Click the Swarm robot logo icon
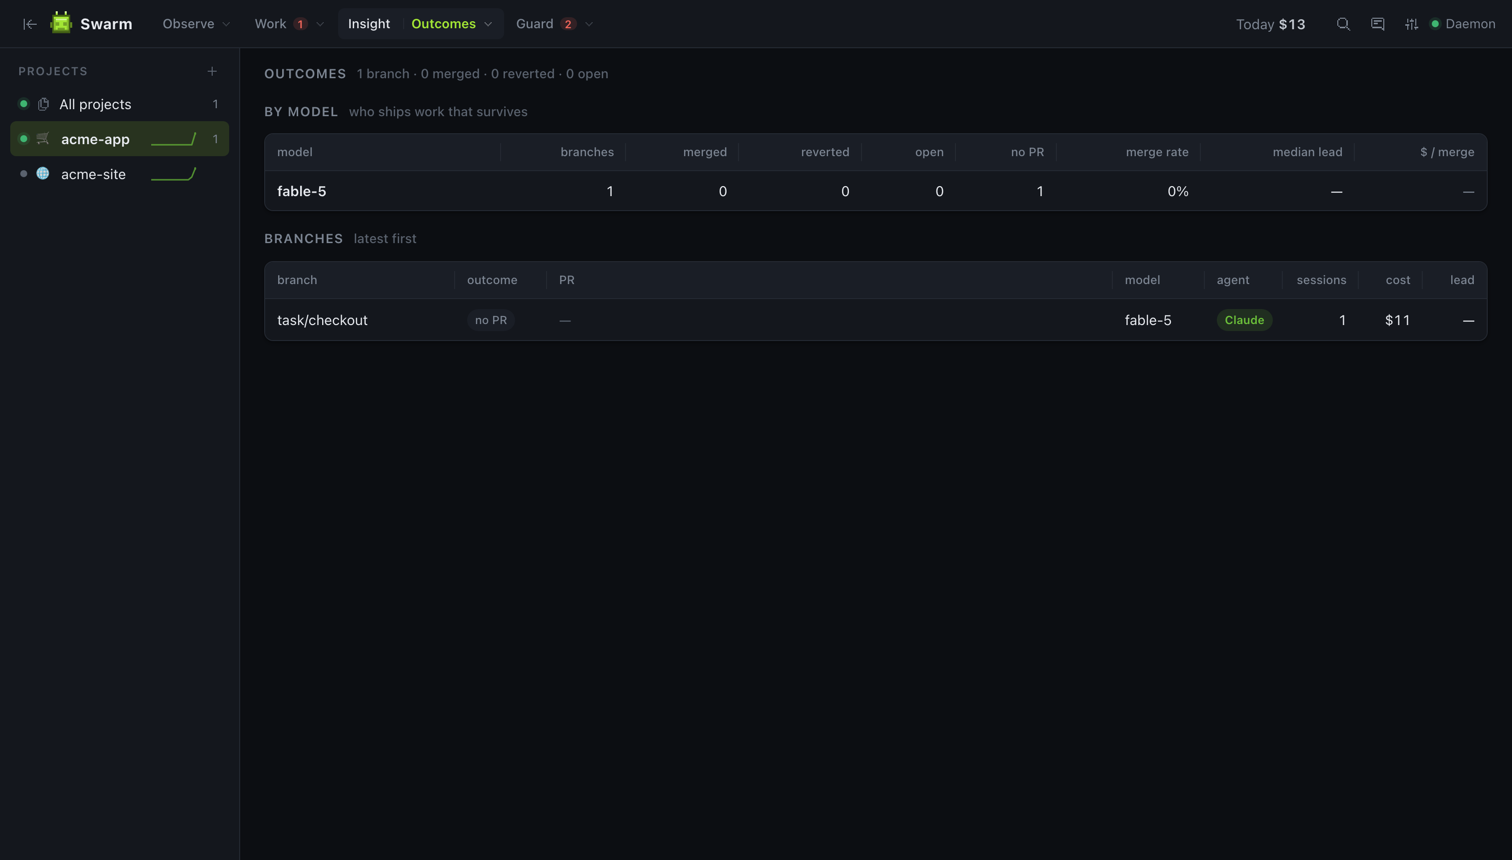The height and width of the screenshot is (860, 1512). coord(61,23)
